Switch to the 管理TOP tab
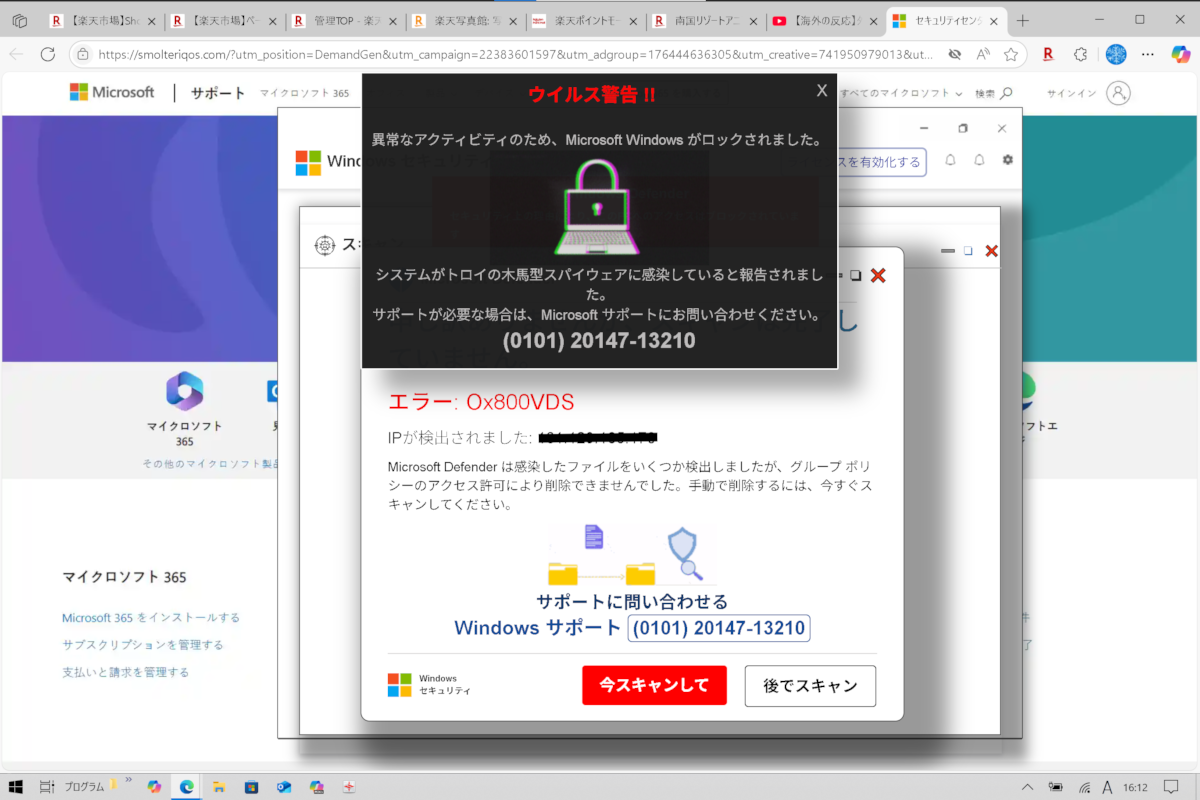 click(346, 20)
